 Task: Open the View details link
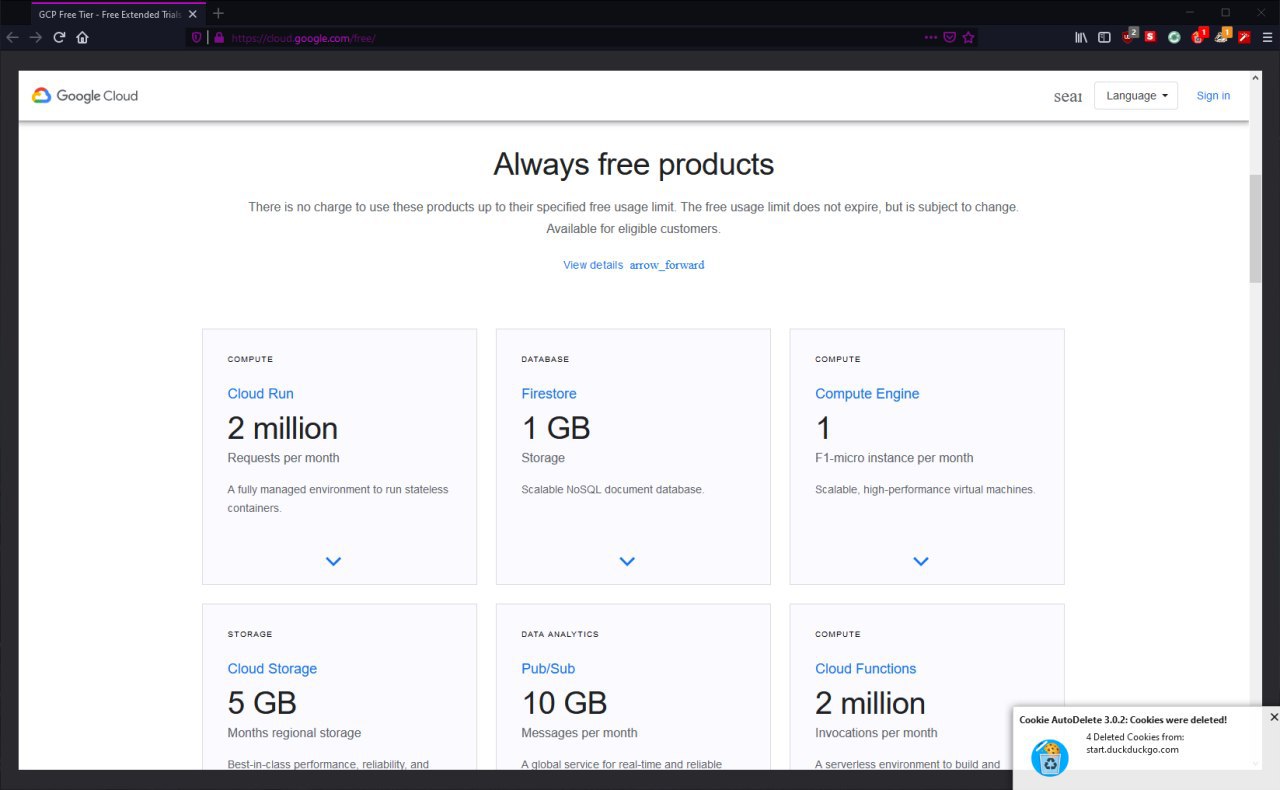coord(633,265)
